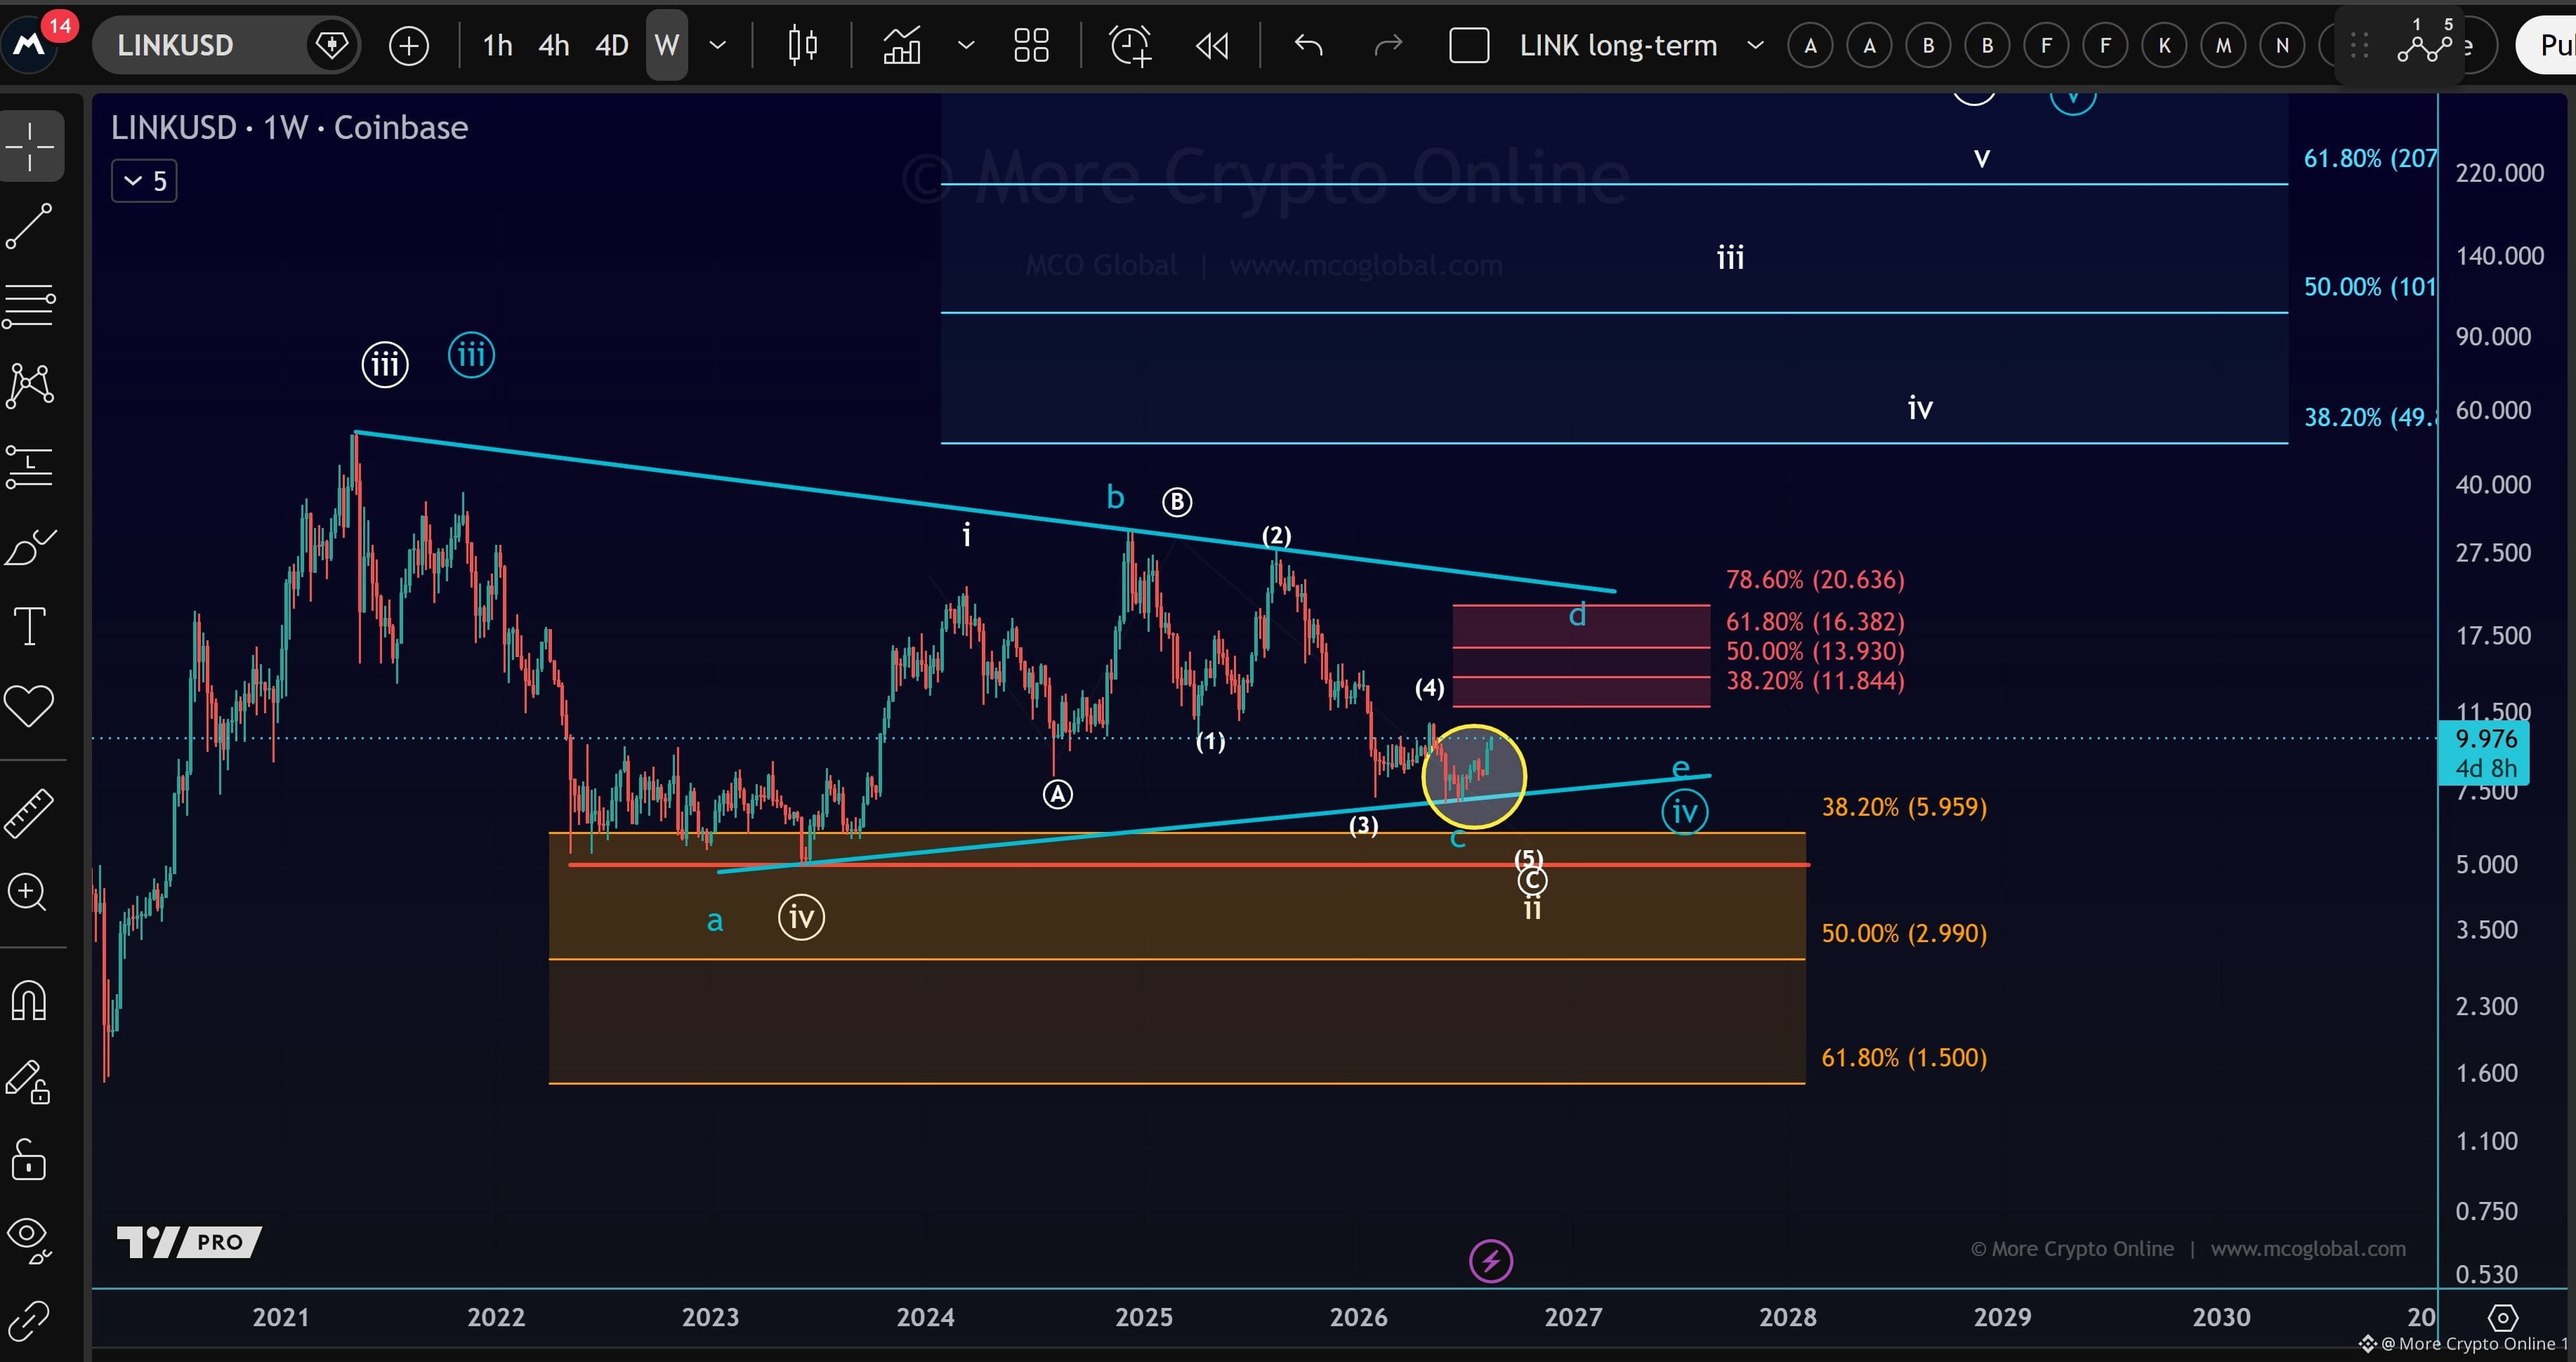
Task: Click the 2024 label on time axis
Action: coord(925,1318)
